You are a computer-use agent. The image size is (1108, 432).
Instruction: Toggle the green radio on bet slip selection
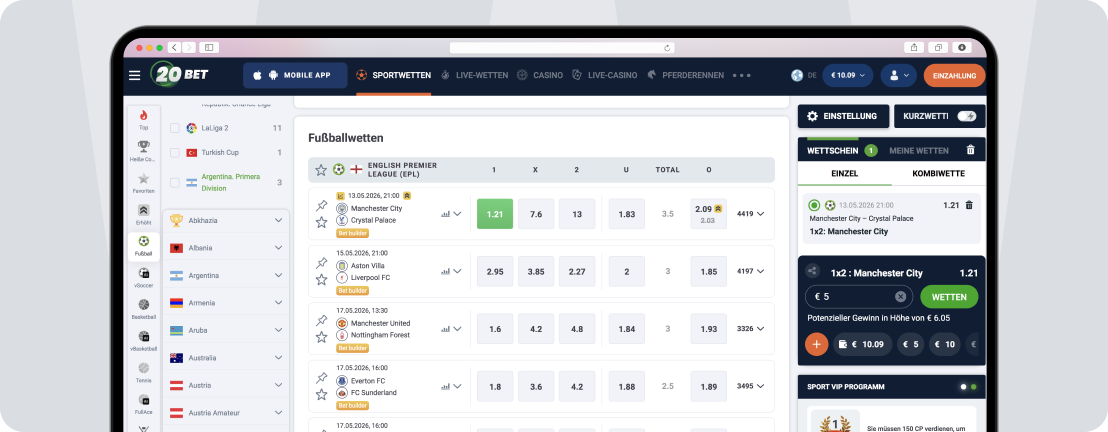[x=814, y=205]
